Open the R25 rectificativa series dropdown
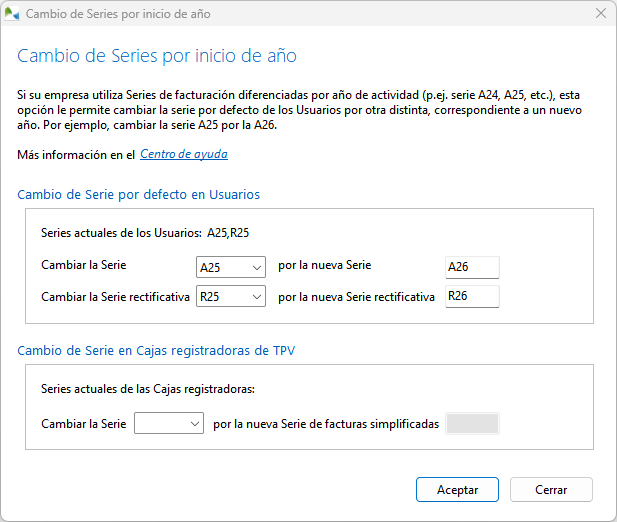The height and width of the screenshot is (522, 617). [231, 297]
